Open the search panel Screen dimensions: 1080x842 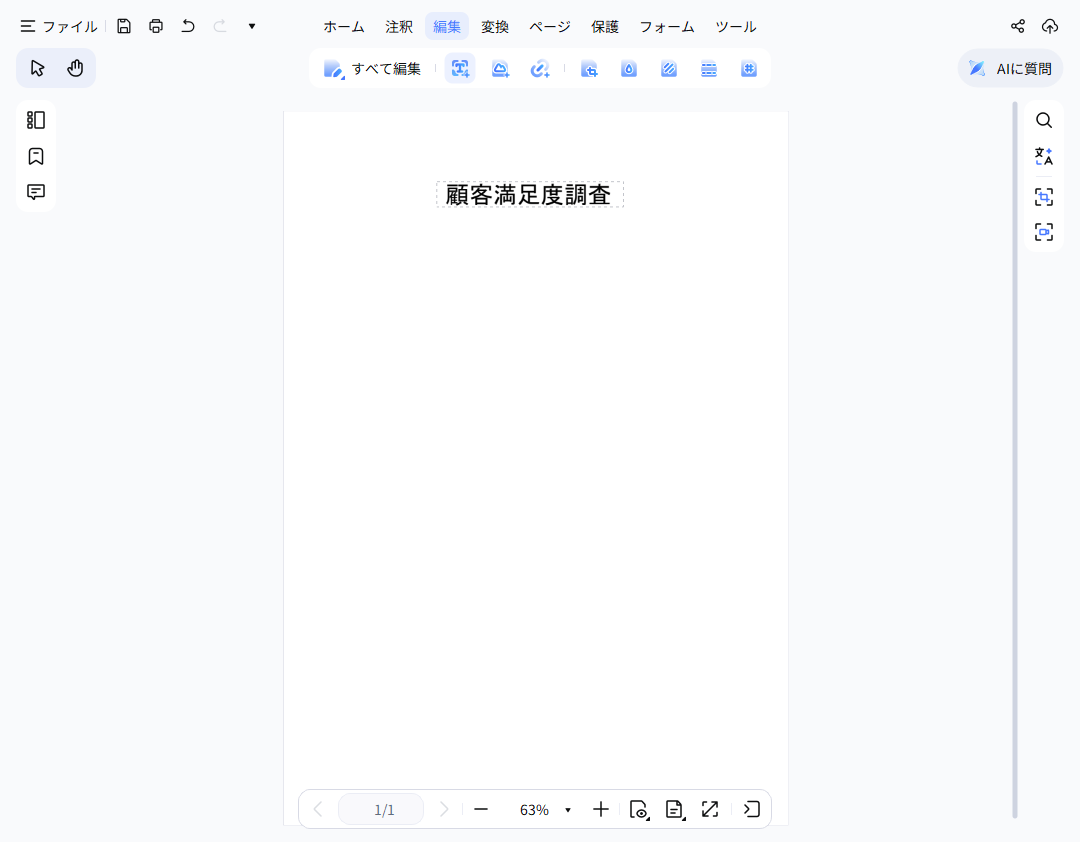(x=1043, y=120)
